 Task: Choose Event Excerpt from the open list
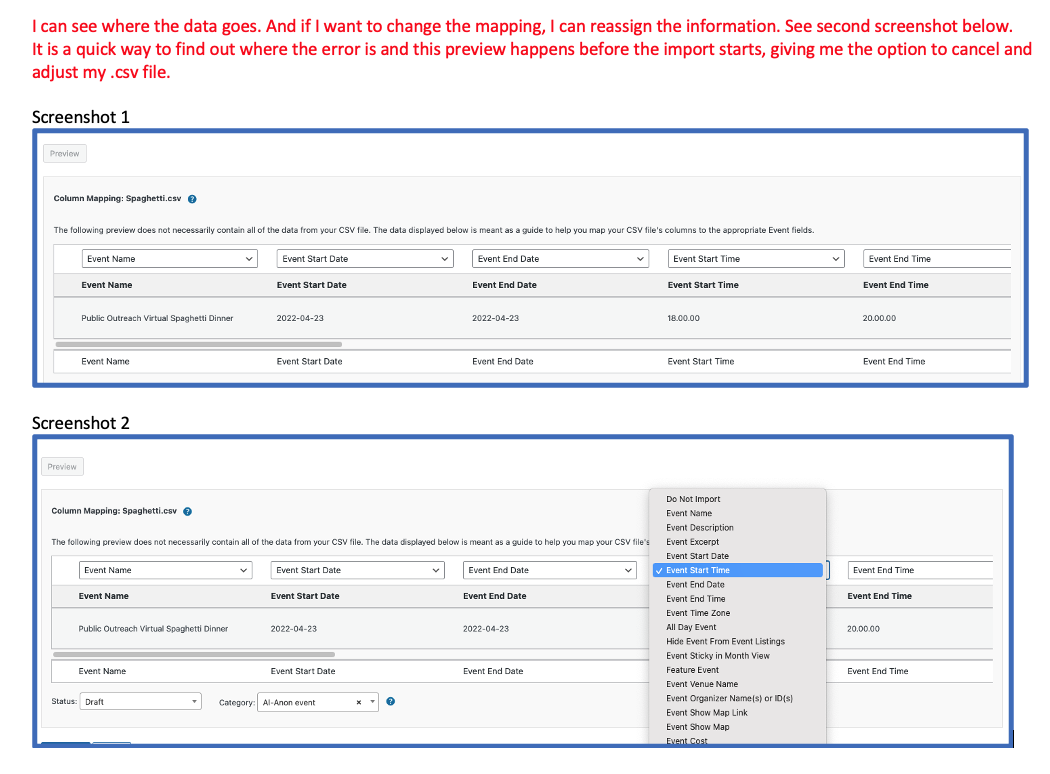[737, 542]
